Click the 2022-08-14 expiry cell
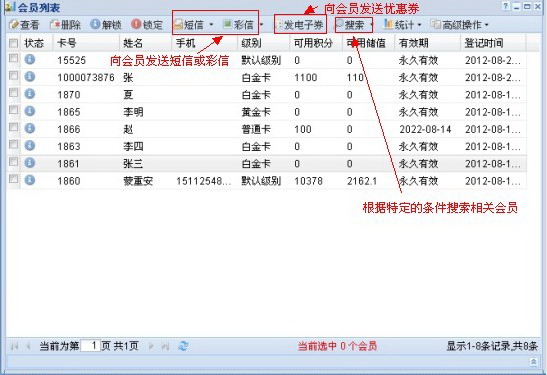547x375 pixels. 425,129
